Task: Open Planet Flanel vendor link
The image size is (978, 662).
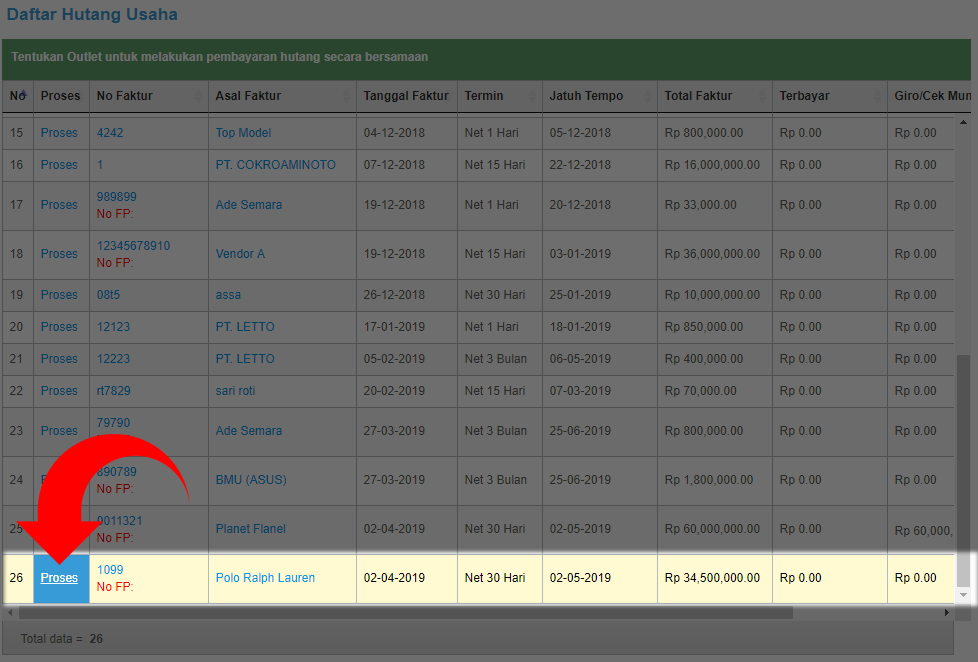Action: coord(251,528)
